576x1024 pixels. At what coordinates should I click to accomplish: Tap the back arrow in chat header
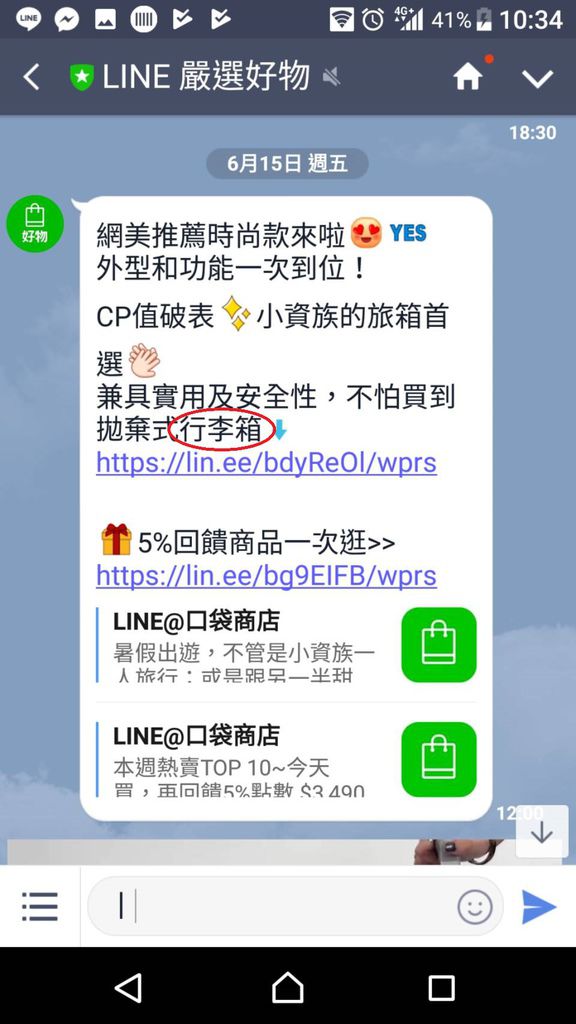point(31,77)
